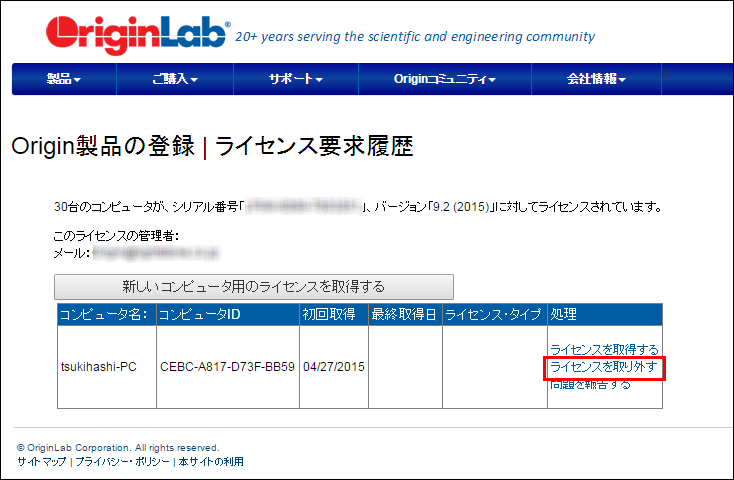Screen dimensions: 734x480
Task: Open the Originコミュニティ menu
Action: pyautogui.click(x=445, y=79)
